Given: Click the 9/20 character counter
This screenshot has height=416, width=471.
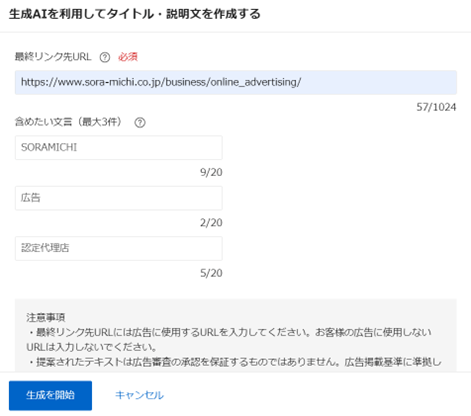Looking at the screenshot, I should pos(211,172).
